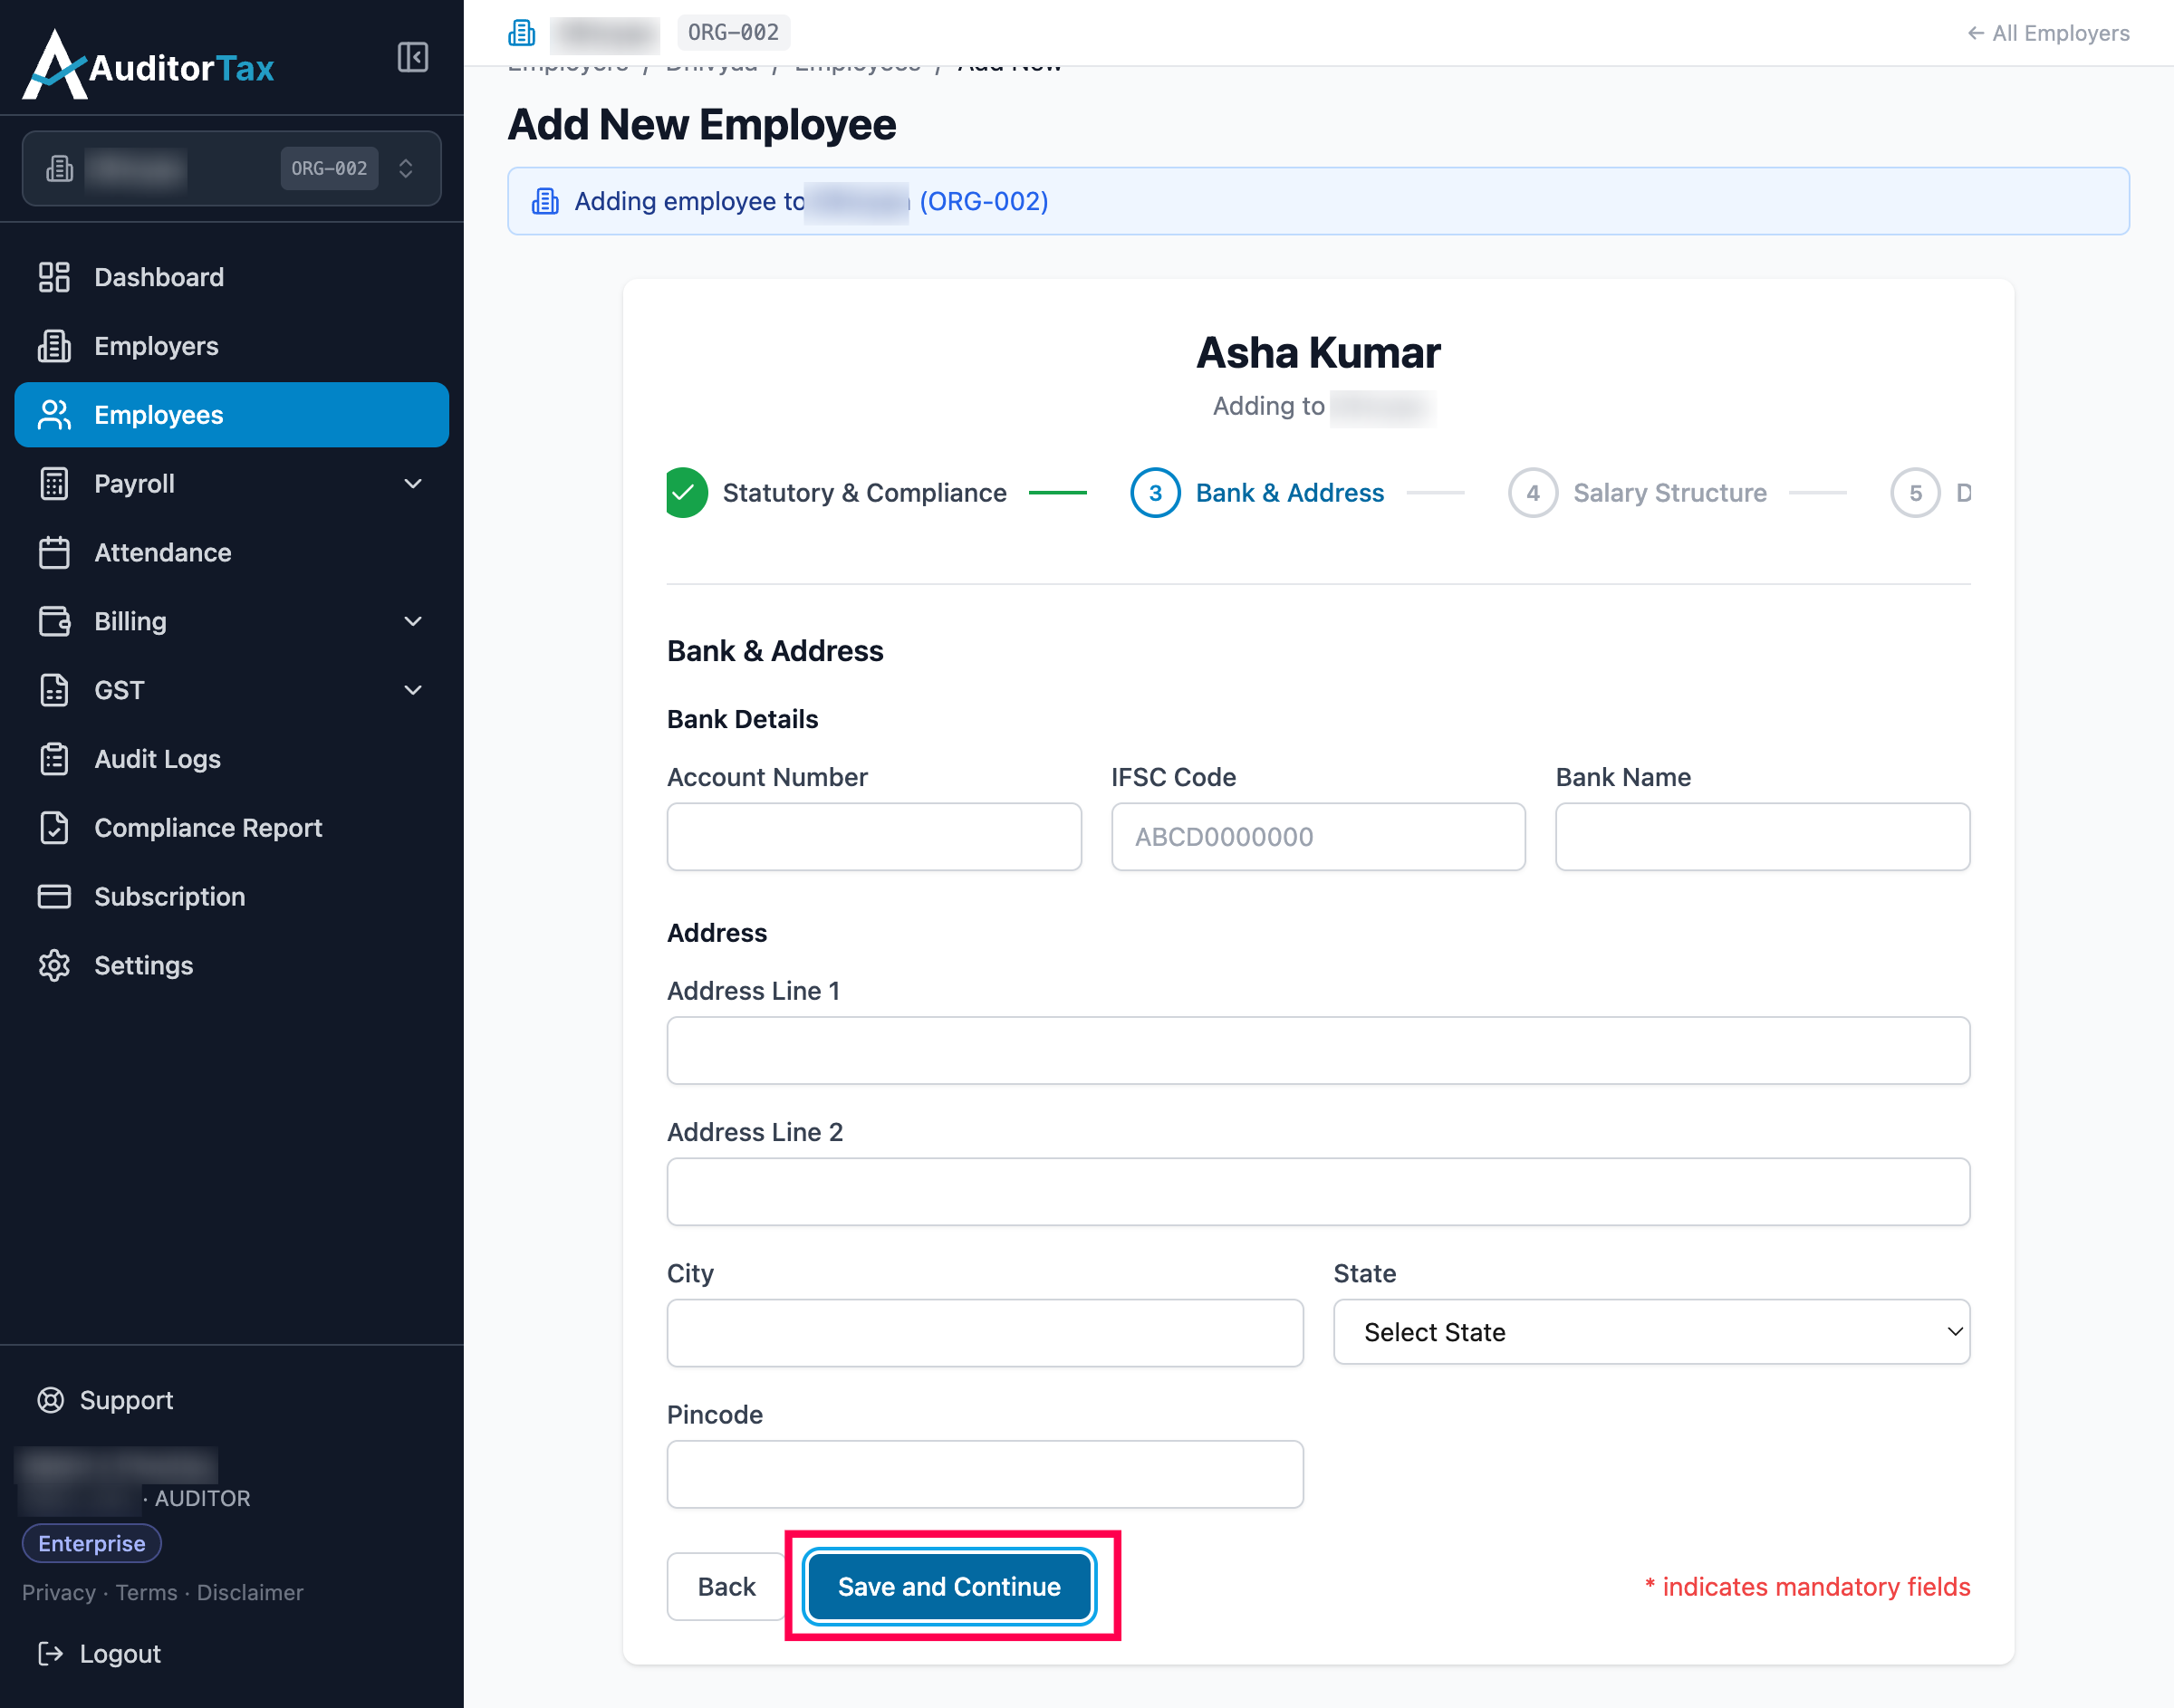Open the Attendance menu item
The width and height of the screenshot is (2174, 1708).
[x=232, y=553]
